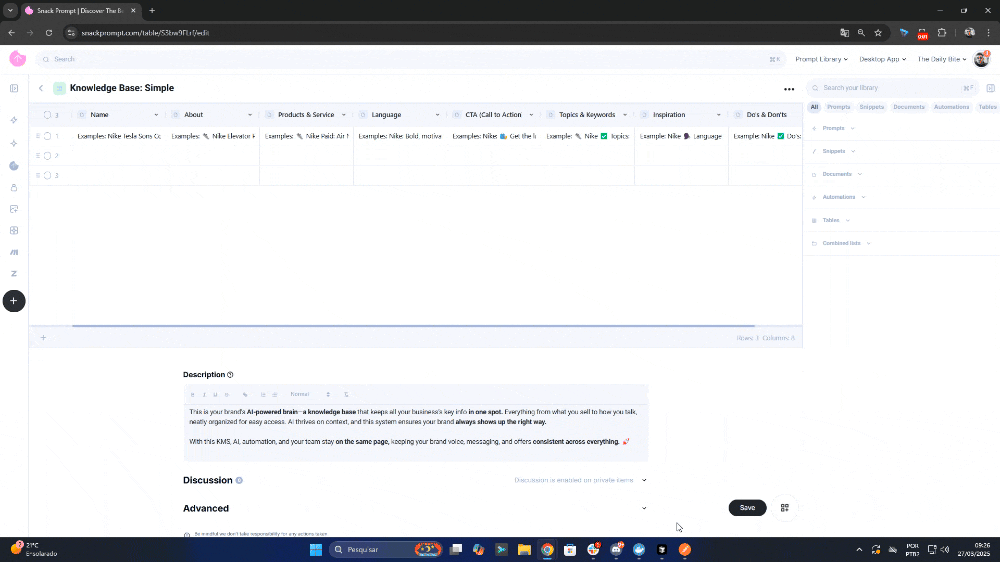
Task: Select the Snippets library filter tab
Action: coord(871,107)
